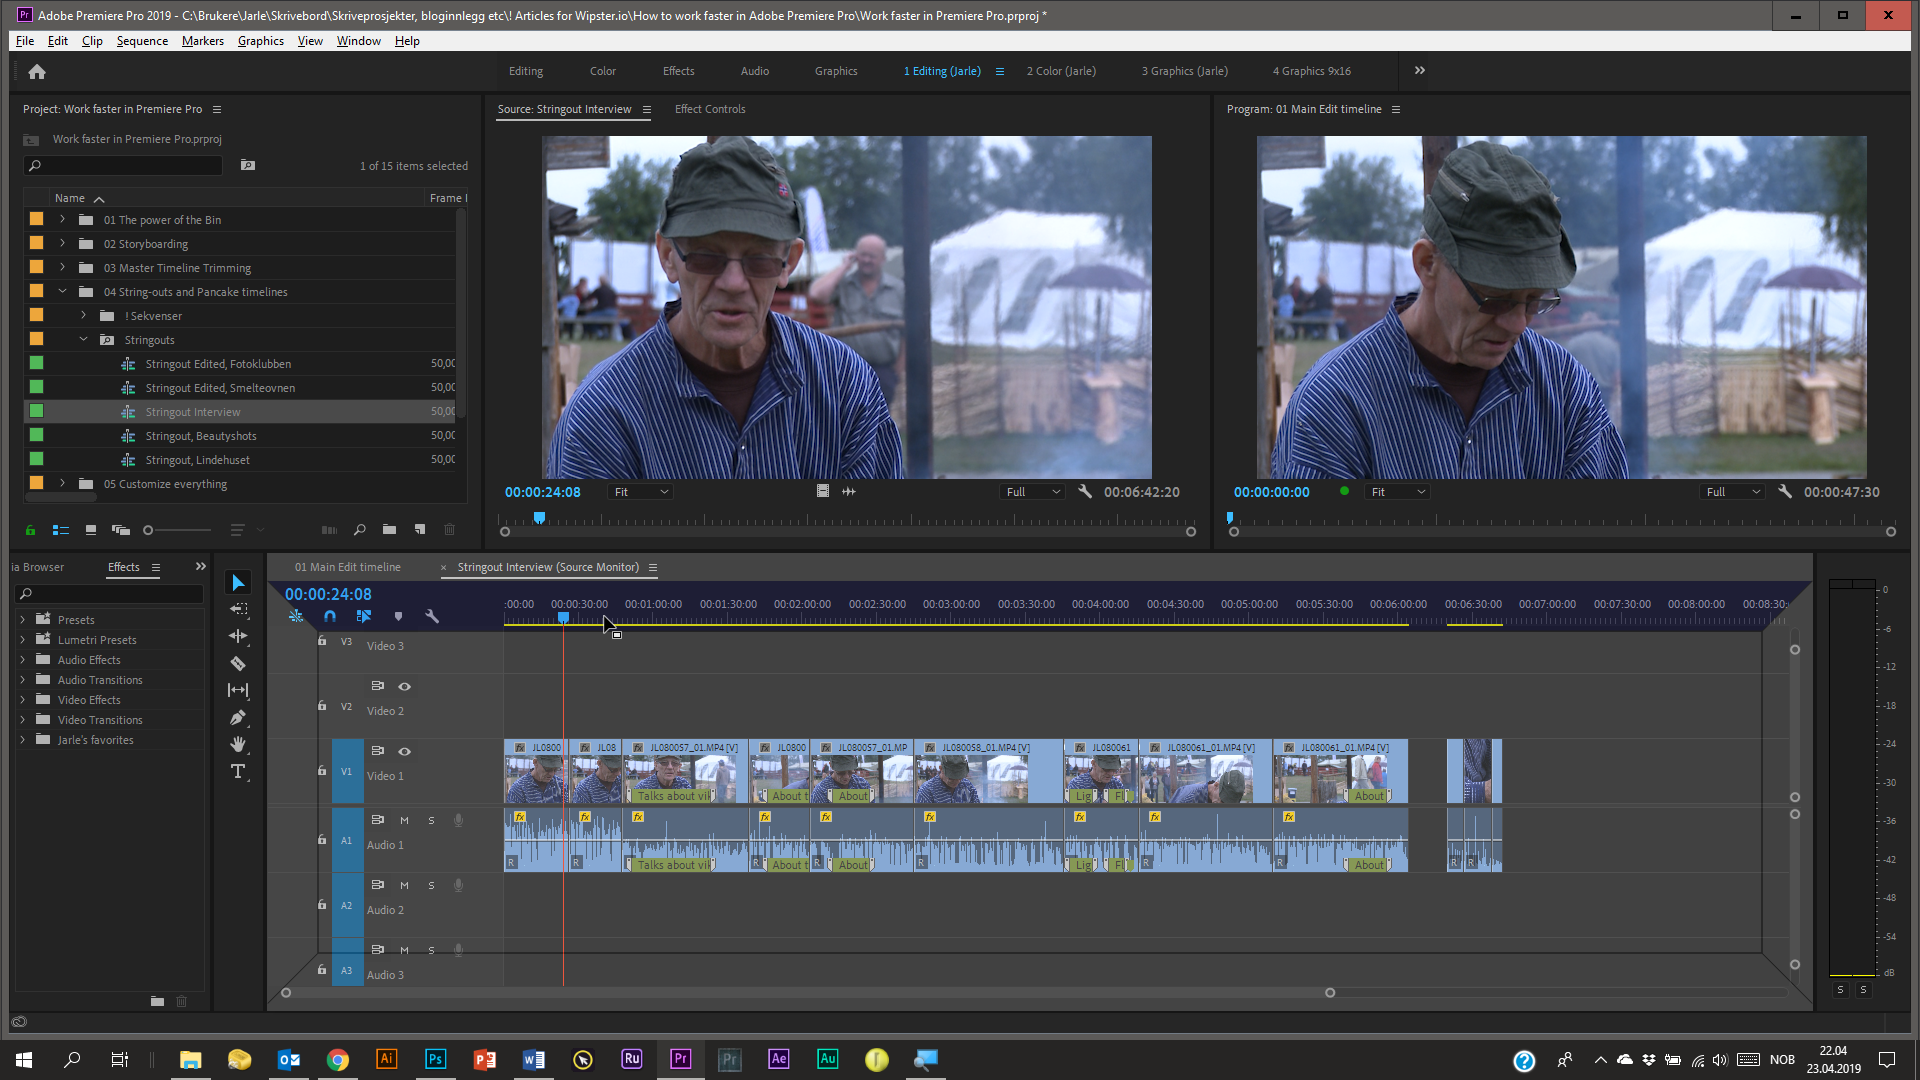Switch to 01 Main Edit timeline tab
1920x1080 pixels.
pos(347,567)
